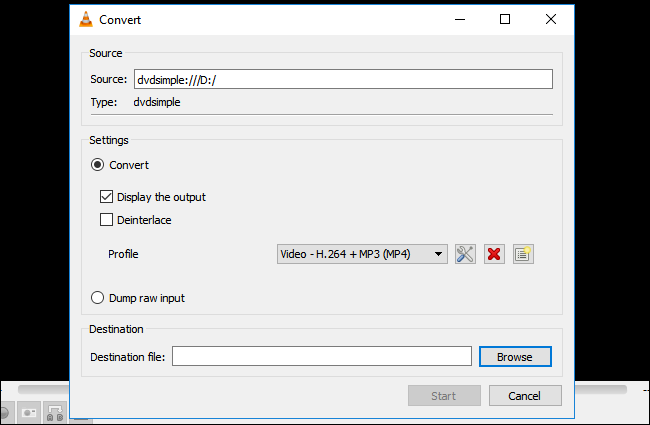Click into the Destination file field
The image size is (650, 425).
322,356
